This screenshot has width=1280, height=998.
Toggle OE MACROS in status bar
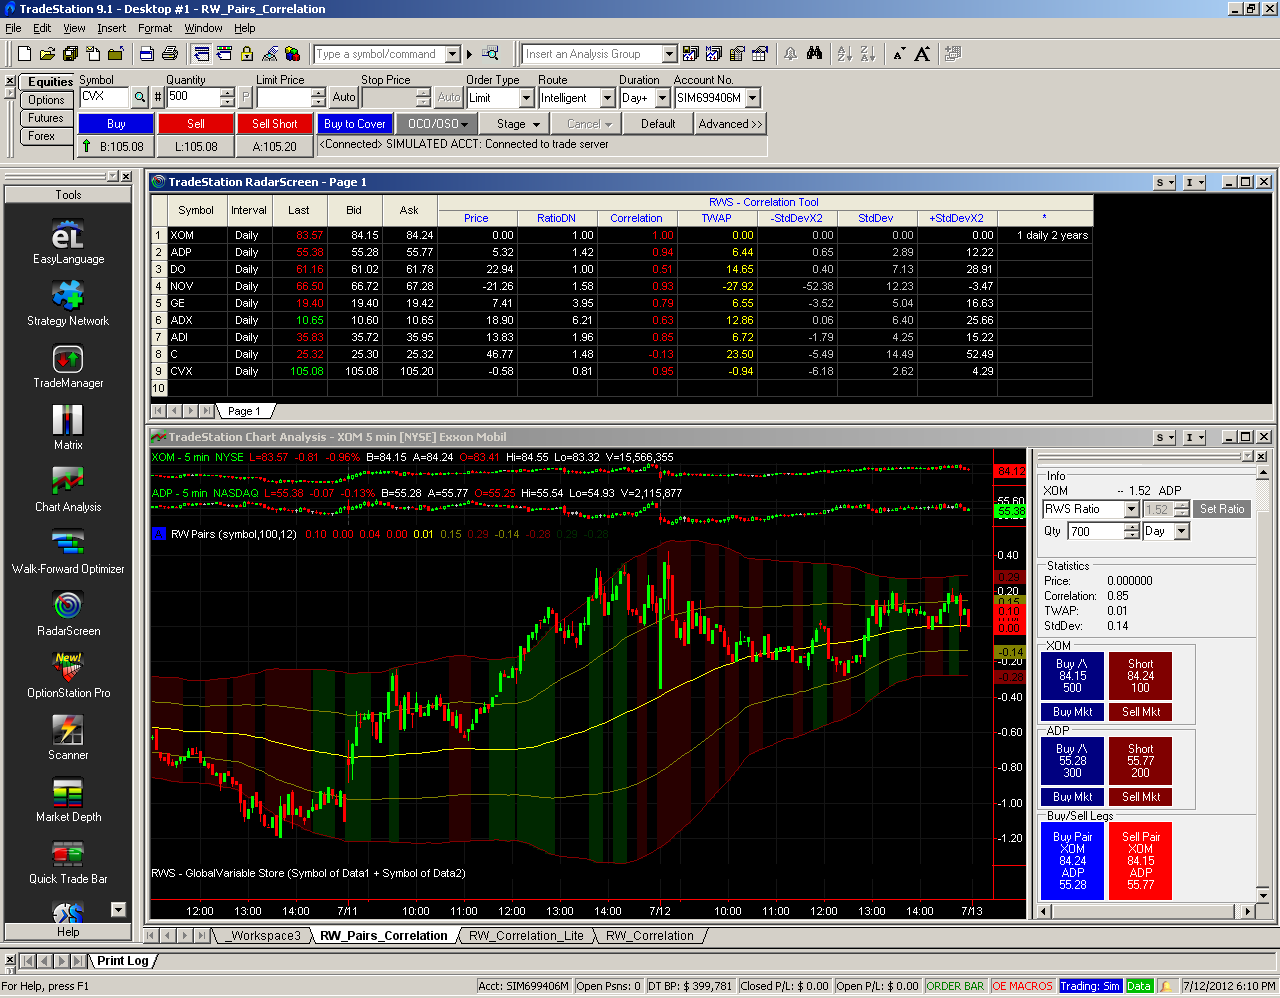tap(1022, 986)
